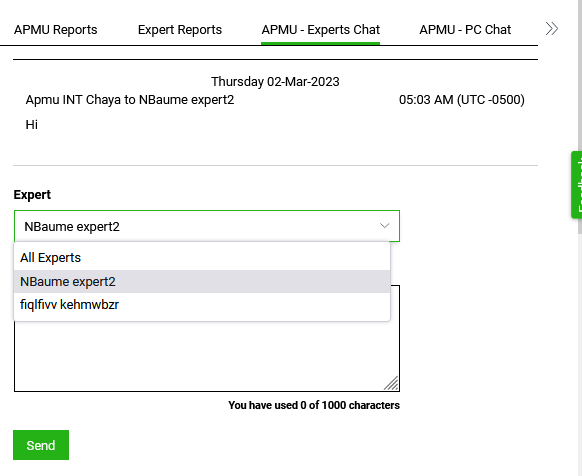This screenshot has height=476, width=582.
Task: Open the Expert combo box field
Action: tap(207, 226)
